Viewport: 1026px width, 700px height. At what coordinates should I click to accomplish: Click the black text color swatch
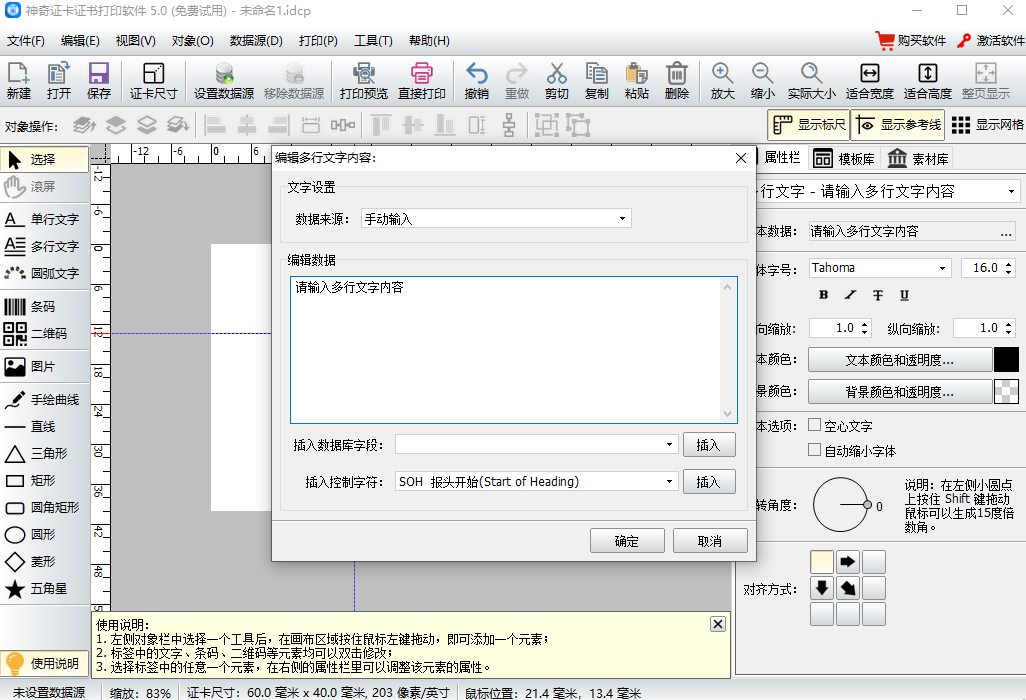coord(1006,360)
